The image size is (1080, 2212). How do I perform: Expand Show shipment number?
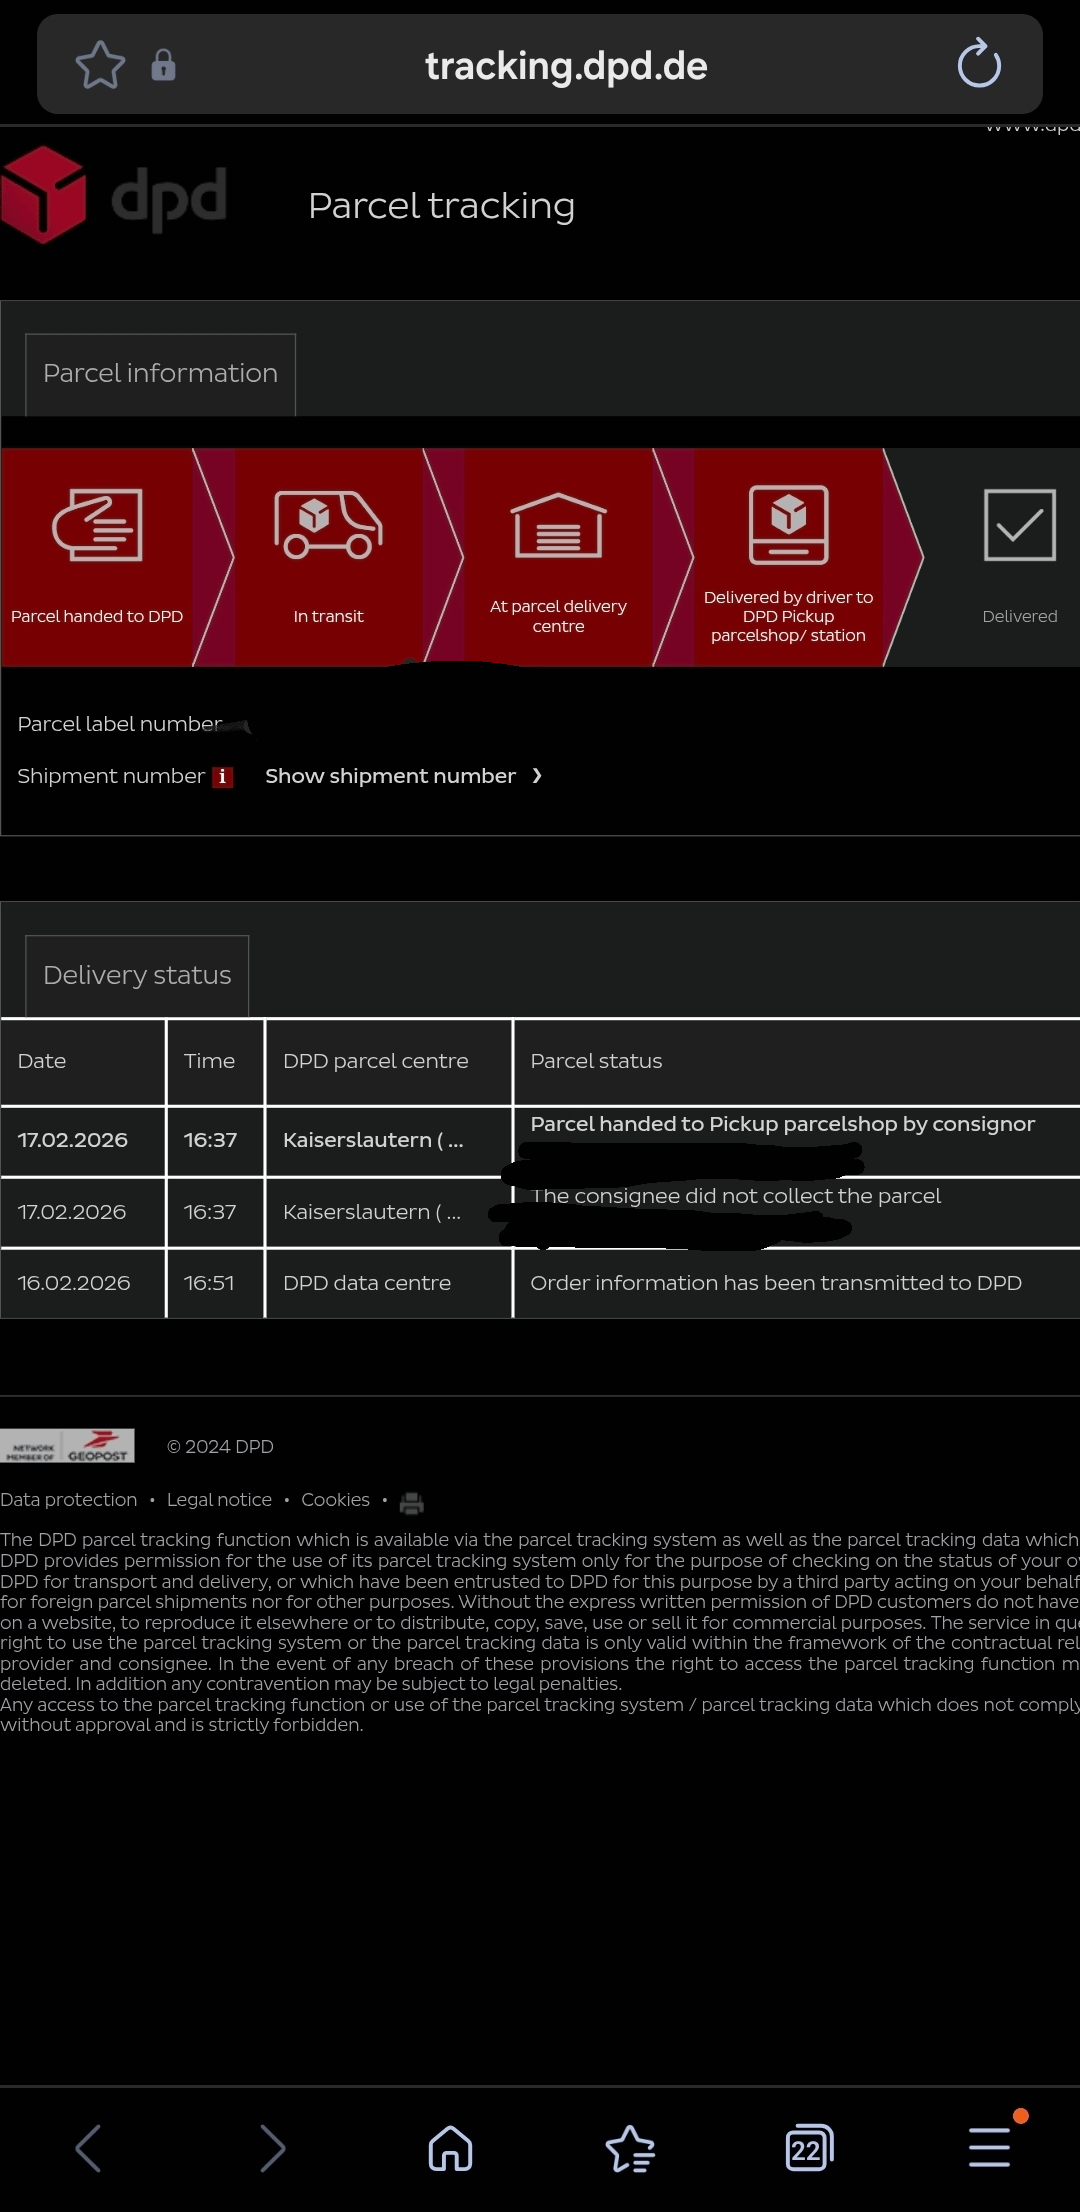click(x=402, y=776)
